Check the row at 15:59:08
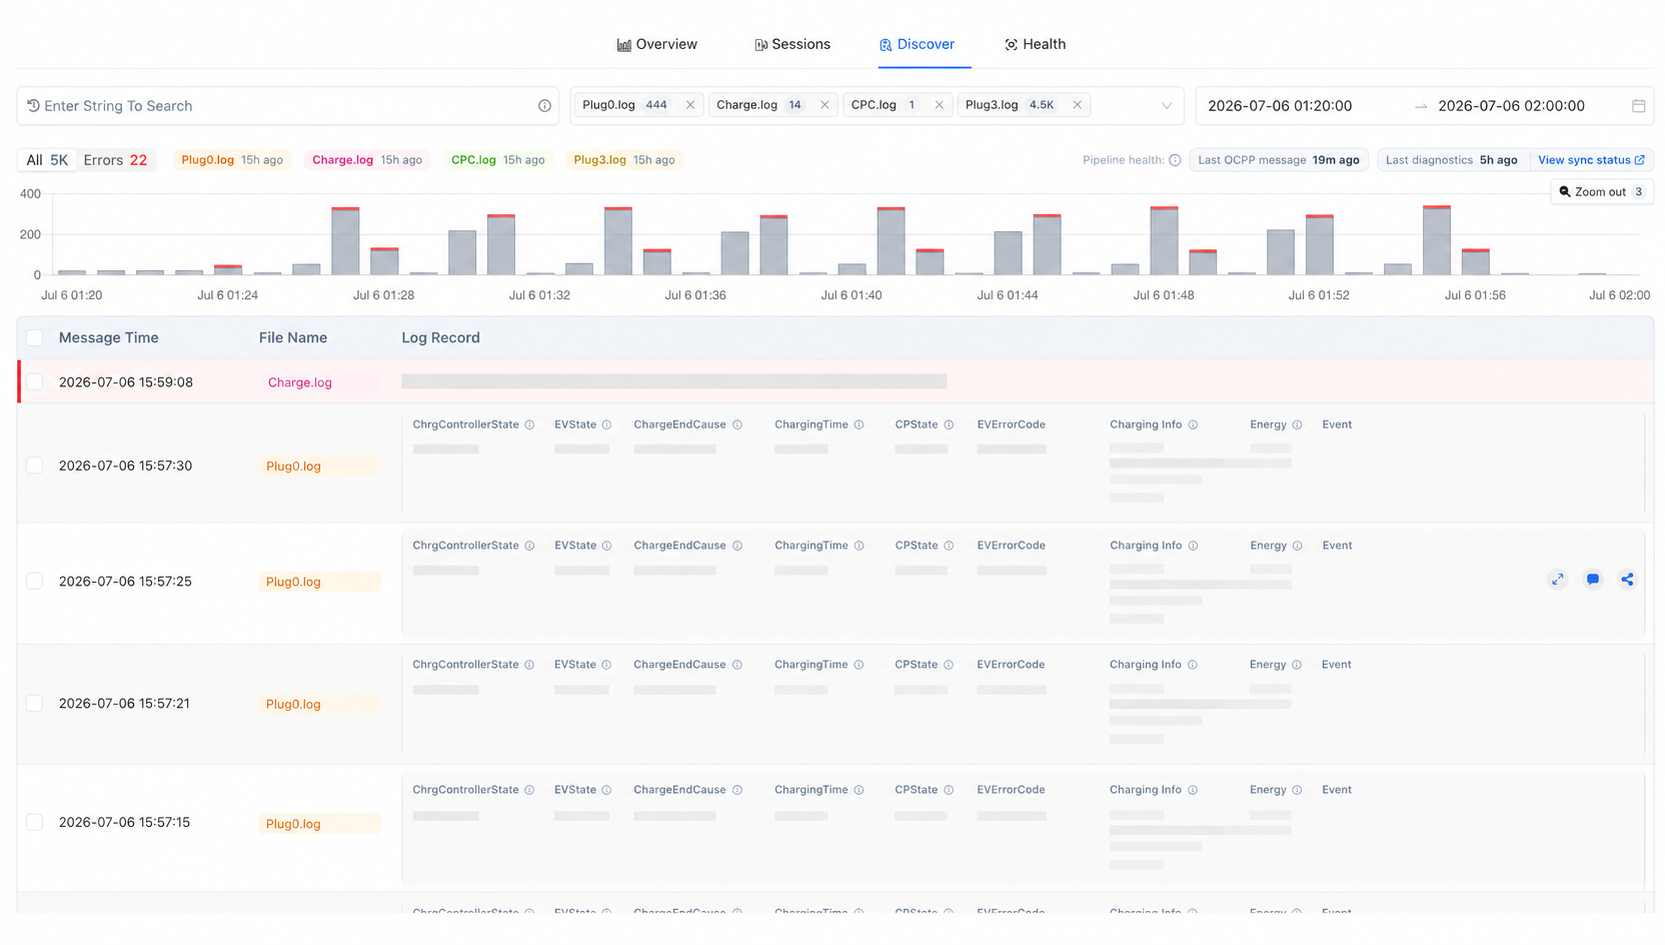The width and height of the screenshot is (1665, 945). click(x=35, y=382)
